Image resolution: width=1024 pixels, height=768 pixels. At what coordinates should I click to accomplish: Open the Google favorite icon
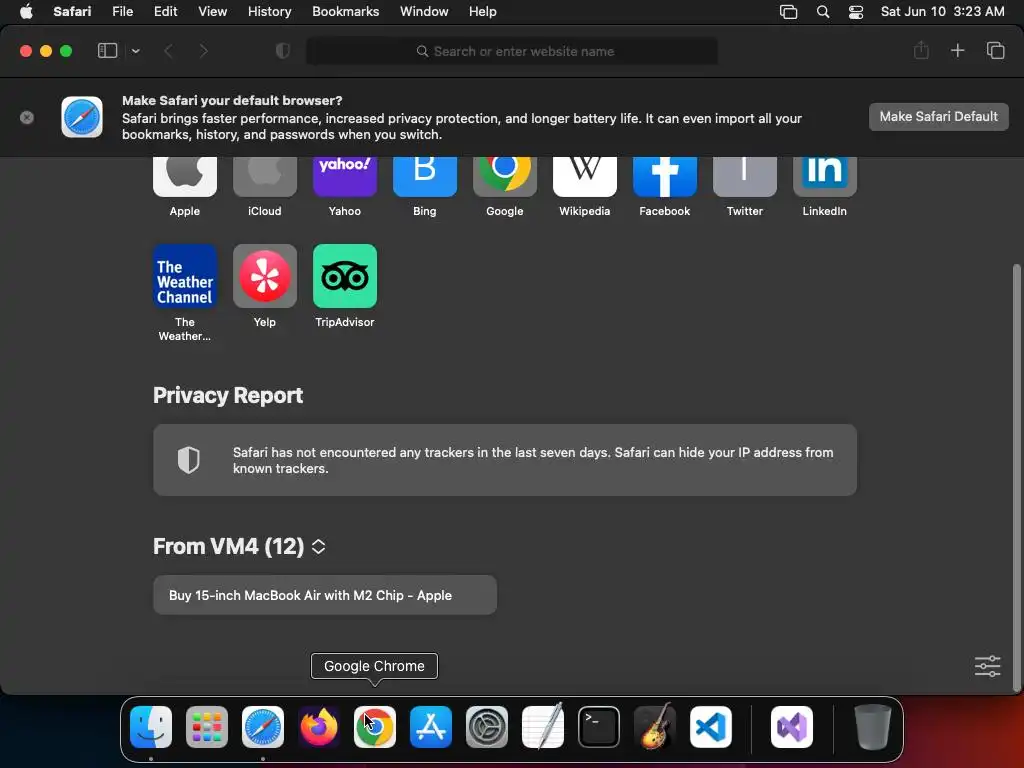[505, 176]
